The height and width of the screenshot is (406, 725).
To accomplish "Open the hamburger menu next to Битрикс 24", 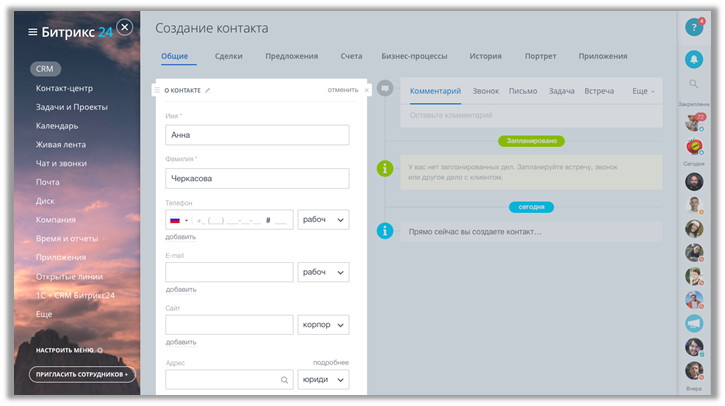I will (x=32, y=32).
